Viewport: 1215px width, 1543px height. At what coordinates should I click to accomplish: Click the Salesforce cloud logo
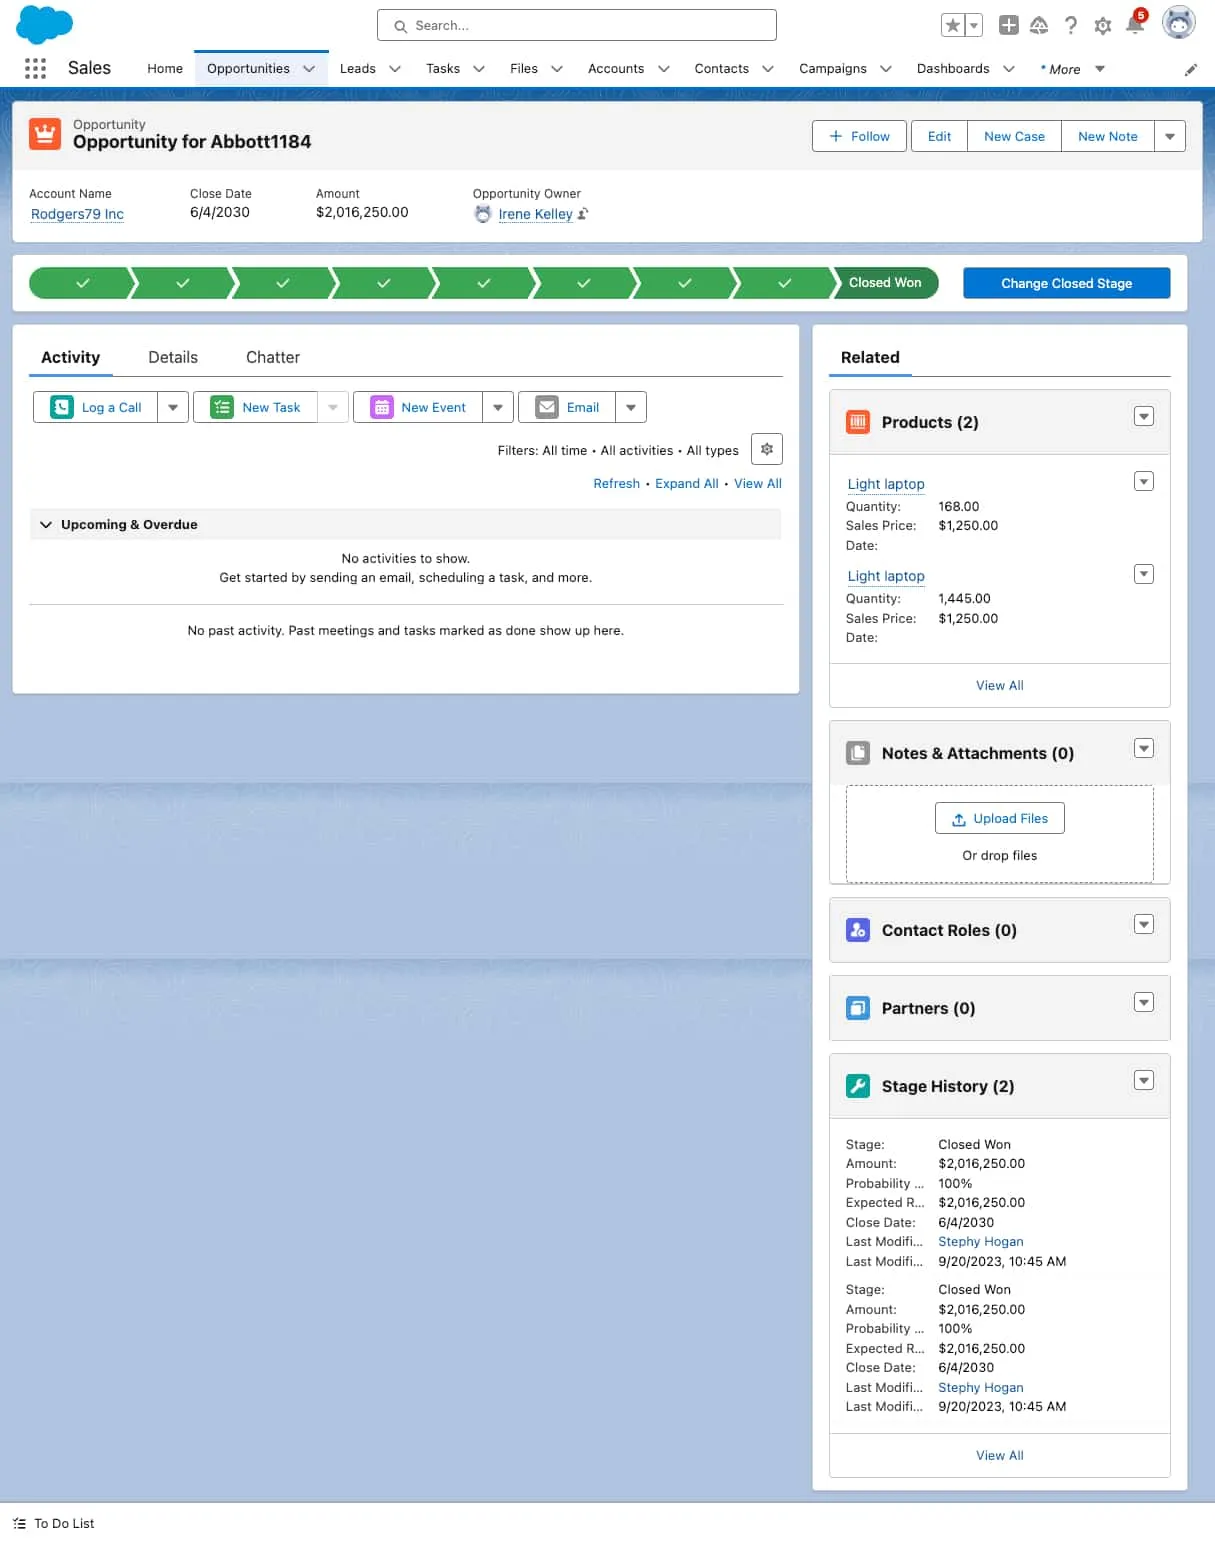tap(45, 24)
